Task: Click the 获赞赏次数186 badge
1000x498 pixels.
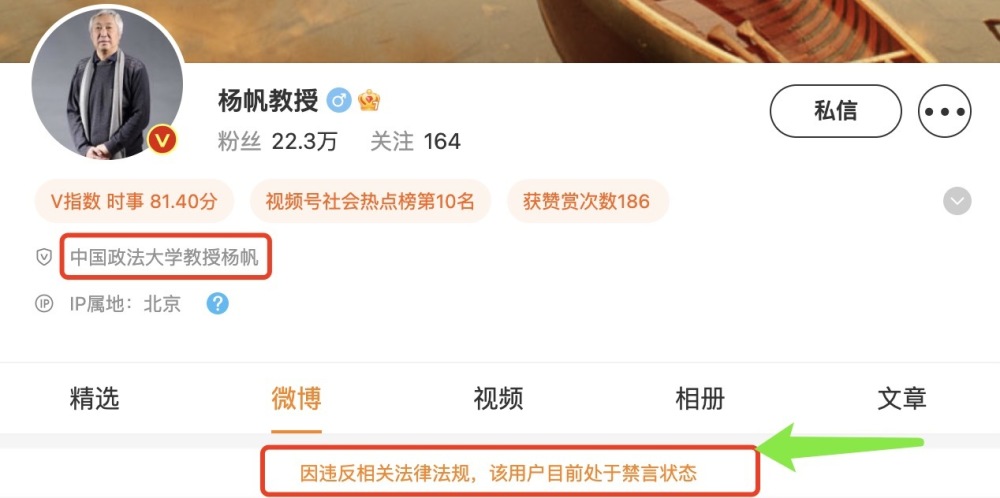Action: click(587, 201)
